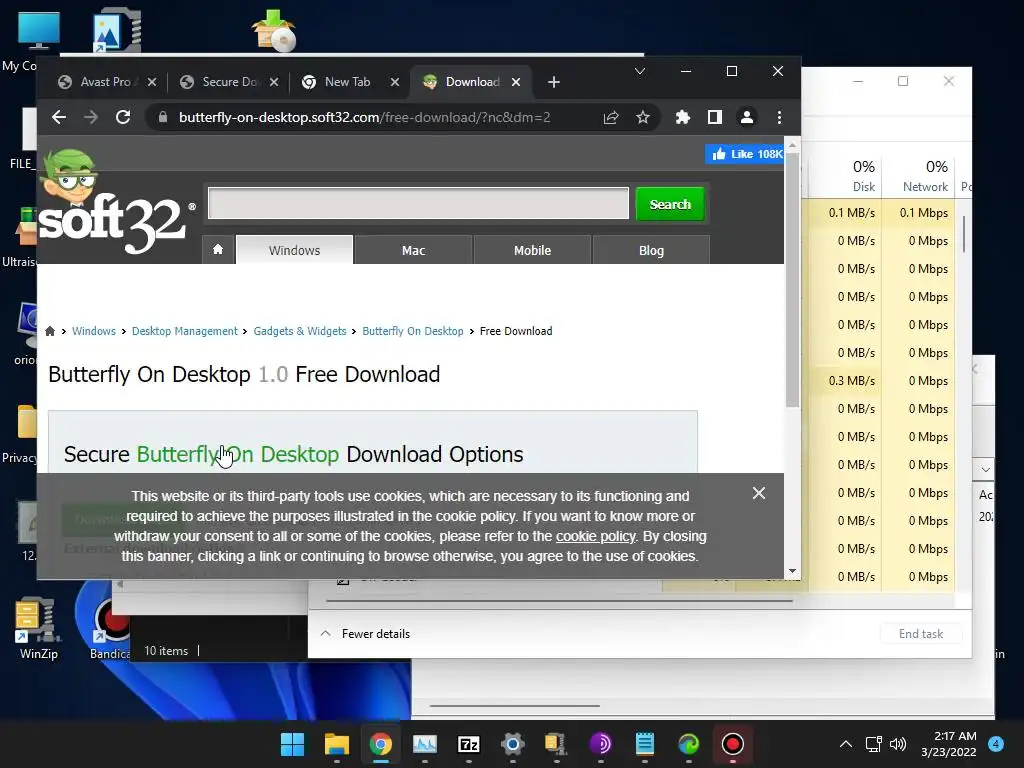Click the breadcrumb home icon

pyautogui.click(x=50, y=331)
